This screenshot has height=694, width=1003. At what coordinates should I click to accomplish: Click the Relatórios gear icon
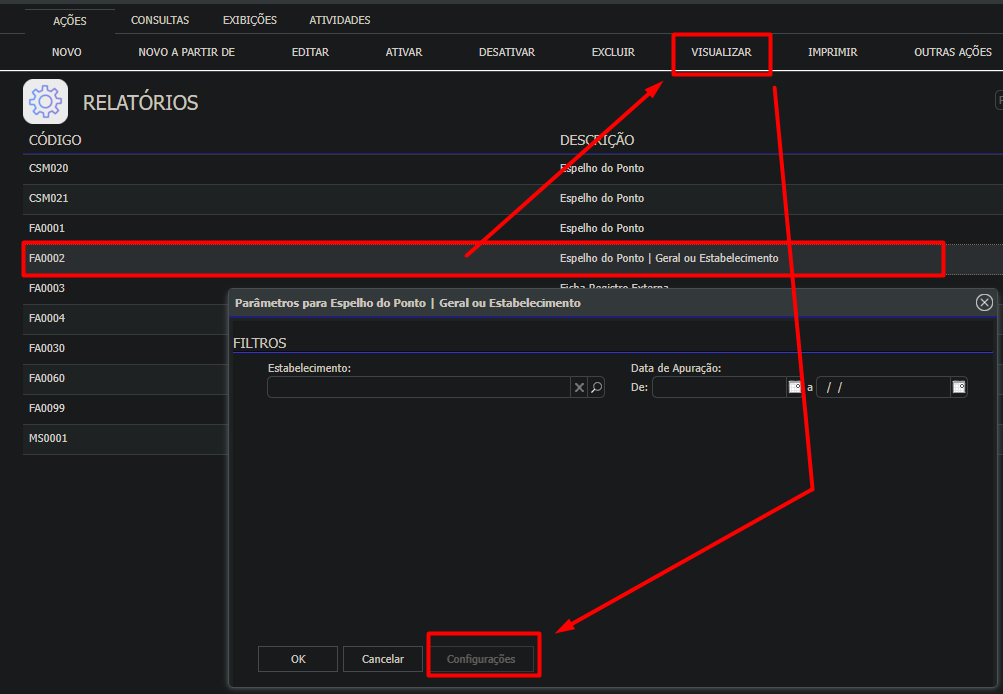pos(45,101)
